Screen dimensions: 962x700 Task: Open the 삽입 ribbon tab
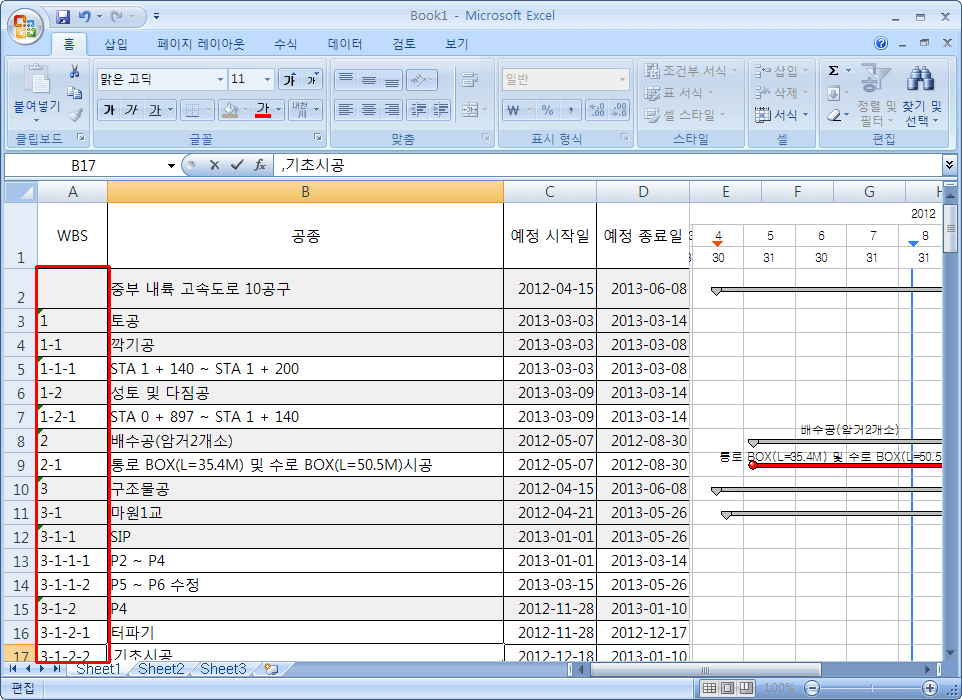[x=116, y=44]
